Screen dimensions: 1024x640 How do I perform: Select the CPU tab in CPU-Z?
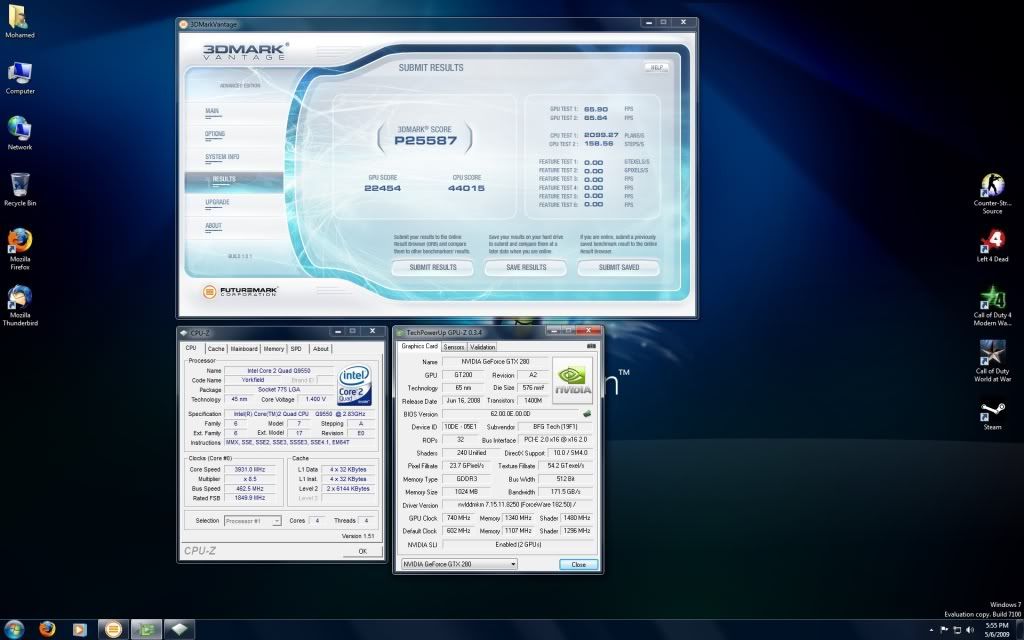191,348
